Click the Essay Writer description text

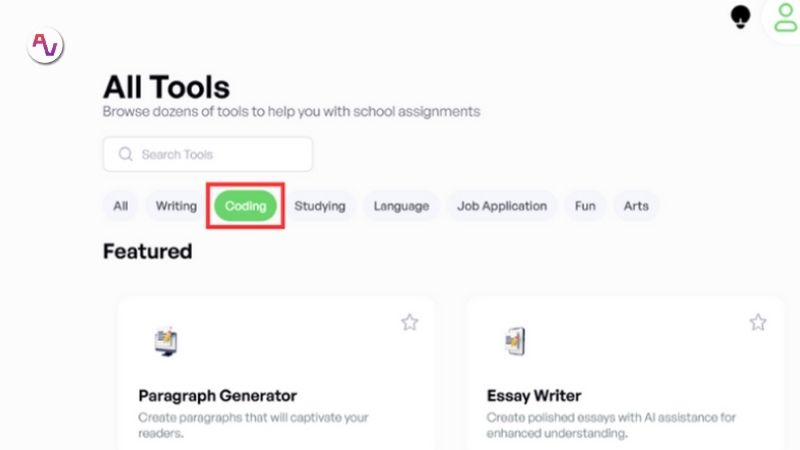[x=611, y=425]
